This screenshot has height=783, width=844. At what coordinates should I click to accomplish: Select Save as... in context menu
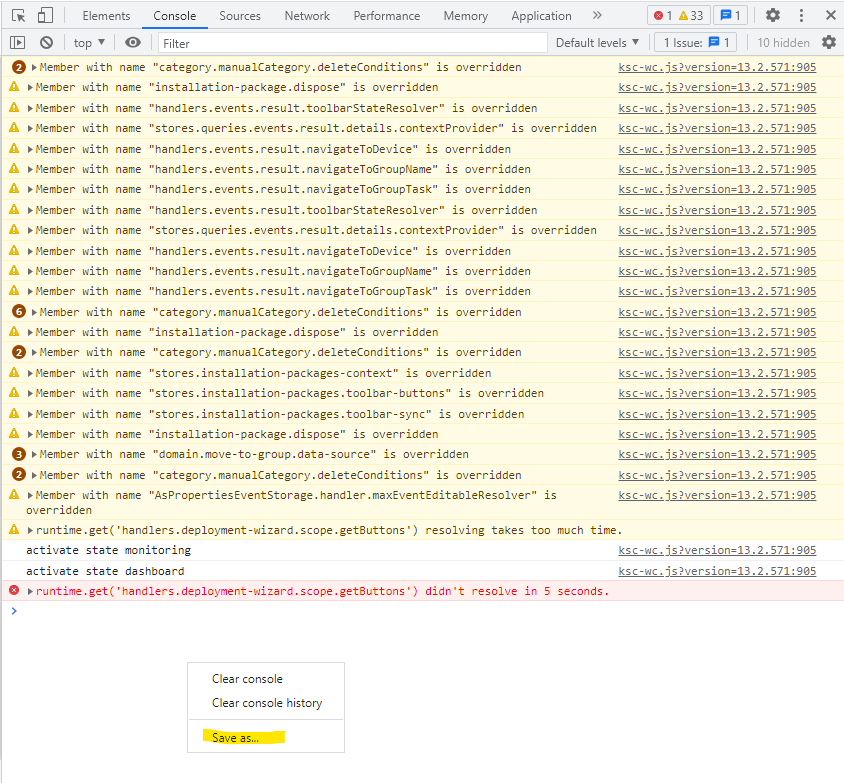pyautogui.click(x=235, y=737)
